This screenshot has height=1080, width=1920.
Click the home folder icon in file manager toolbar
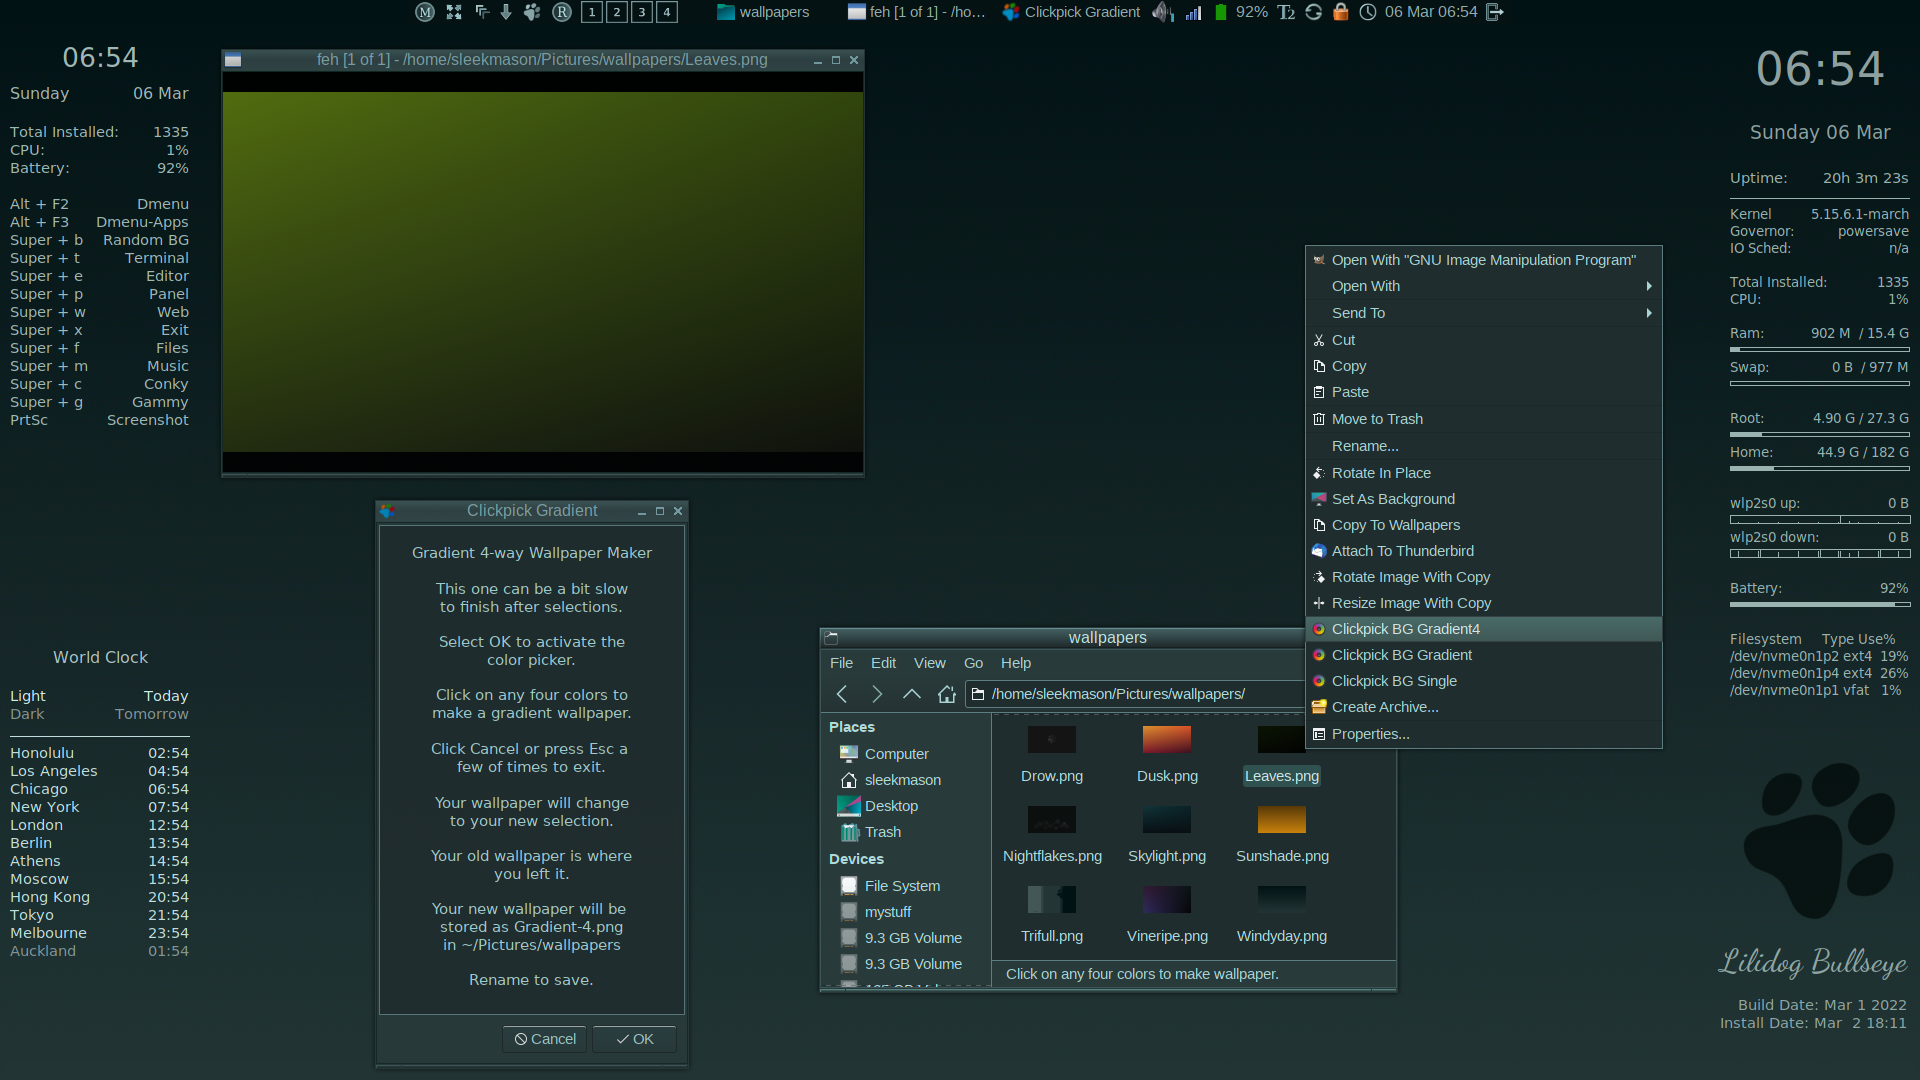coord(946,694)
